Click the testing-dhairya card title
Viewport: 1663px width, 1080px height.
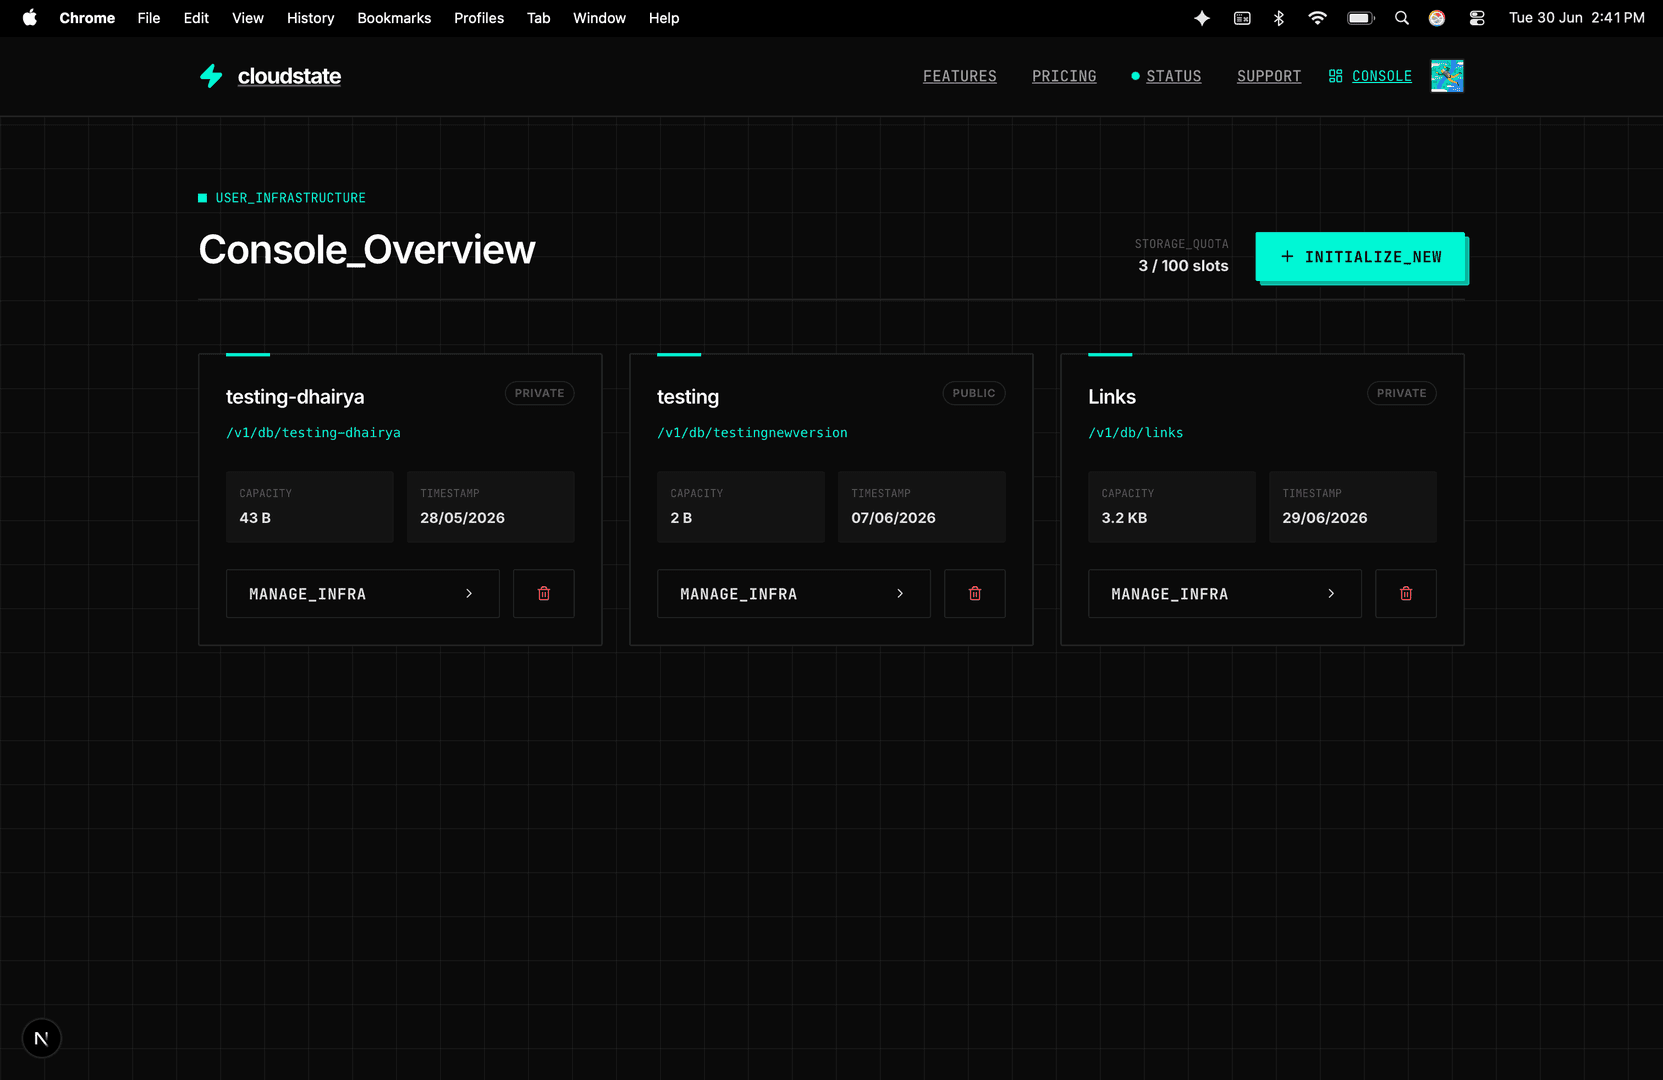(295, 397)
